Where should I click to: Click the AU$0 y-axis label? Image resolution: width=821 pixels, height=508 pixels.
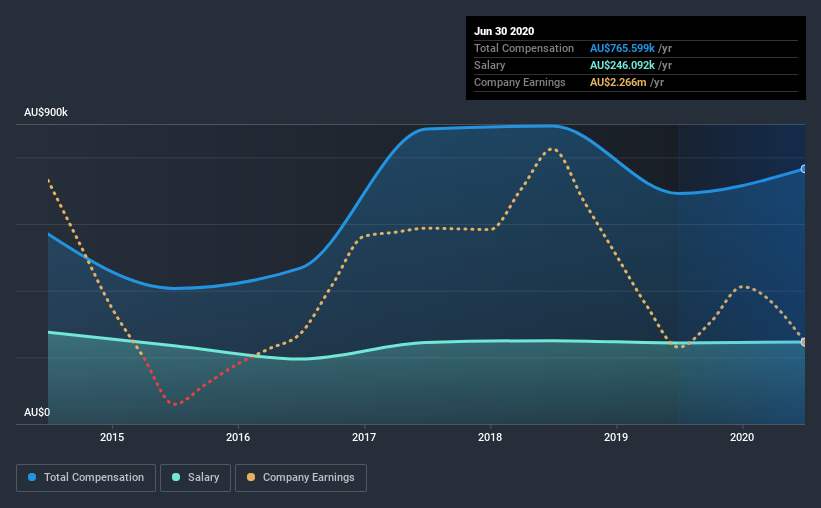37,413
